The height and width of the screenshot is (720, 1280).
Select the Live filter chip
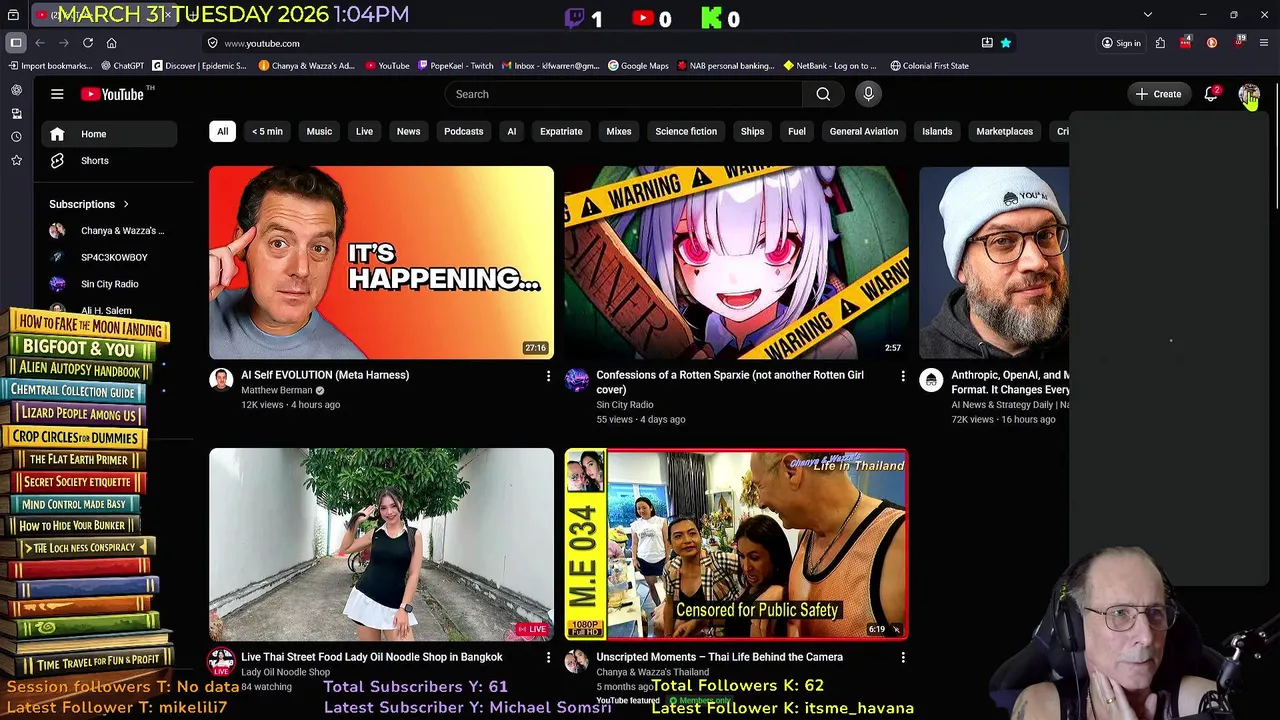point(364,131)
